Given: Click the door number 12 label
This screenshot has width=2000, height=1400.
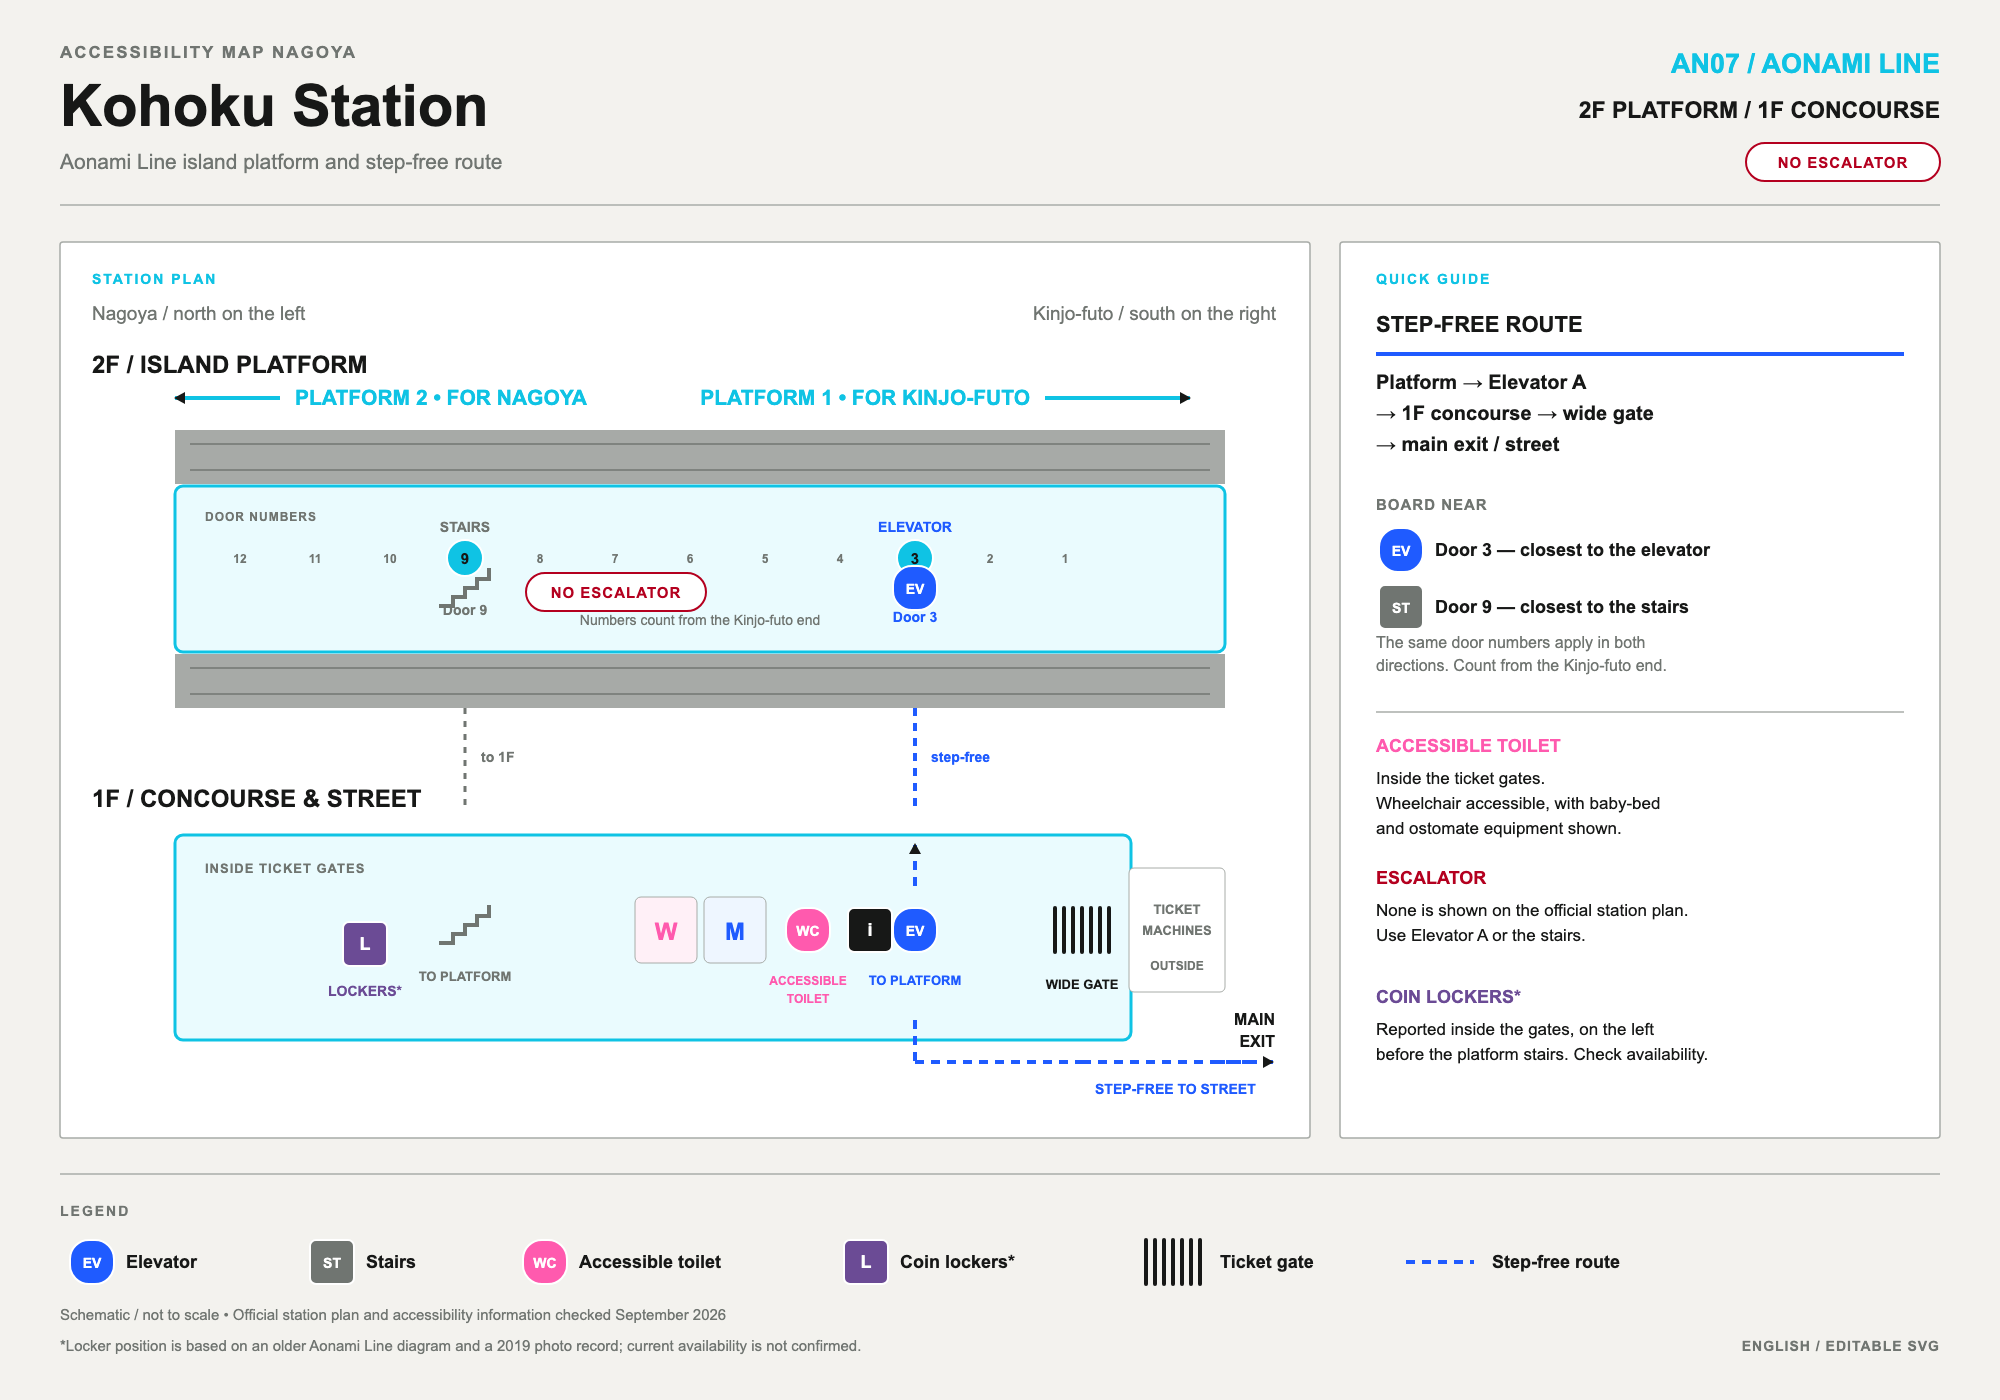Looking at the screenshot, I should (x=240, y=559).
